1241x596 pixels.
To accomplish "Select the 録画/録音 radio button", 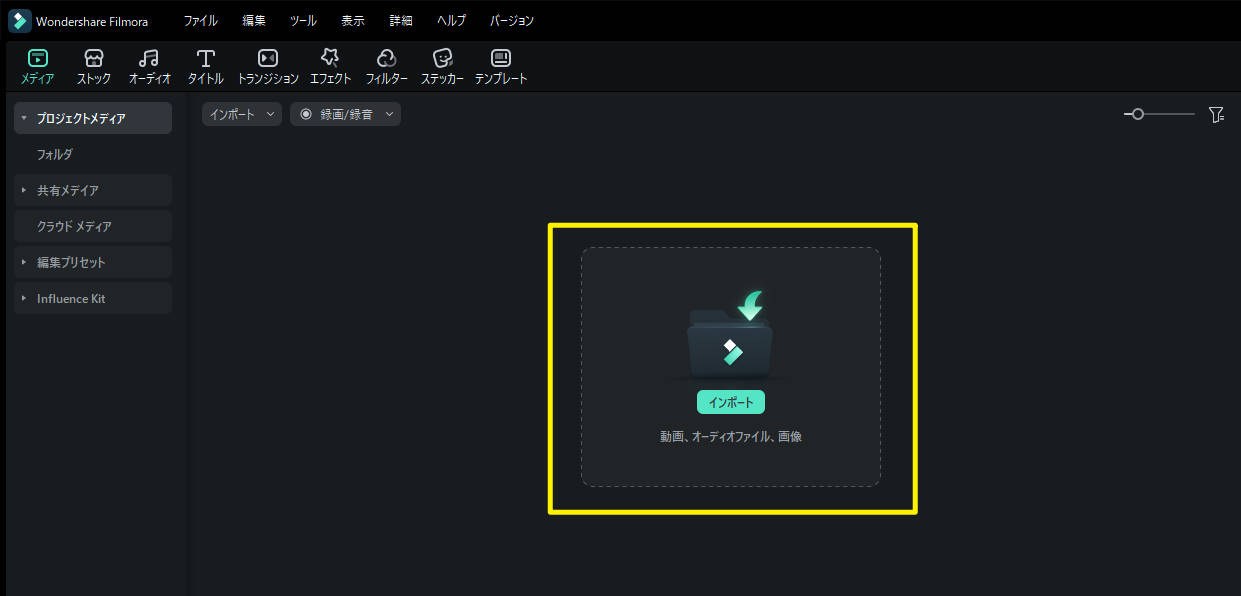I will (x=306, y=113).
